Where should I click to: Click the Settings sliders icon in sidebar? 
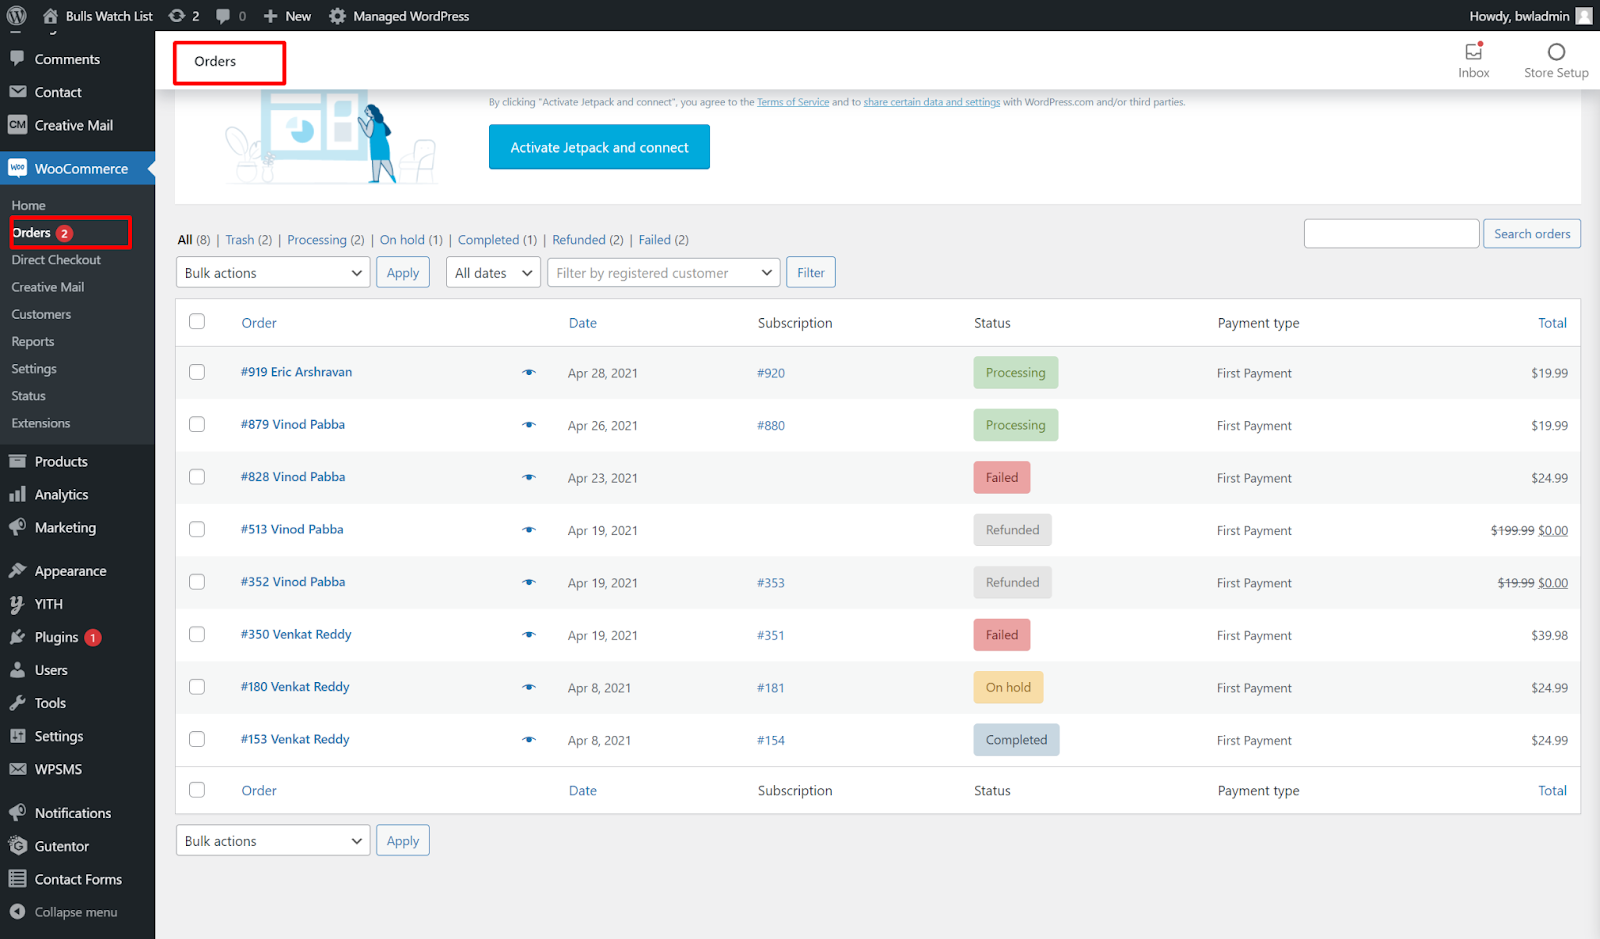(x=17, y=736)
